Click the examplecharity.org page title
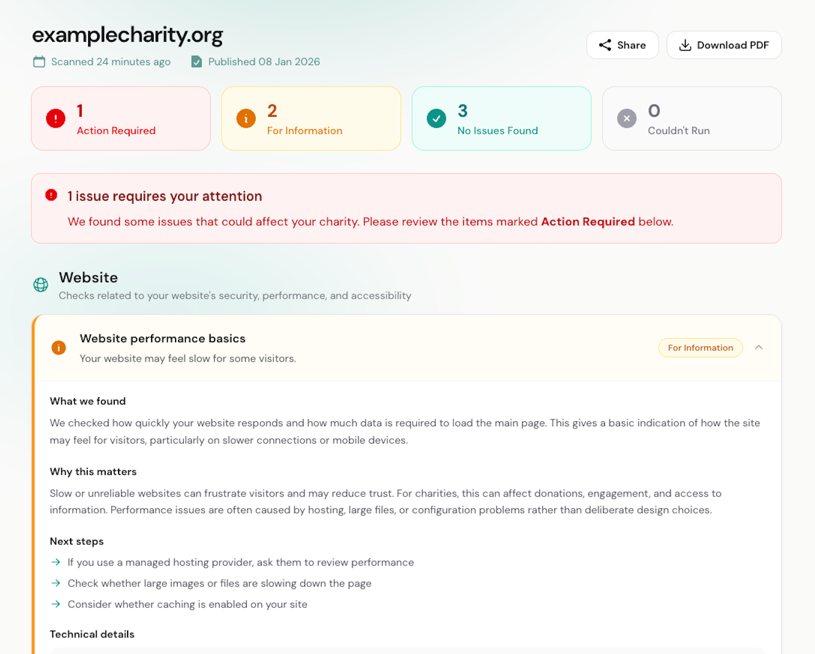 pos(127,35)
